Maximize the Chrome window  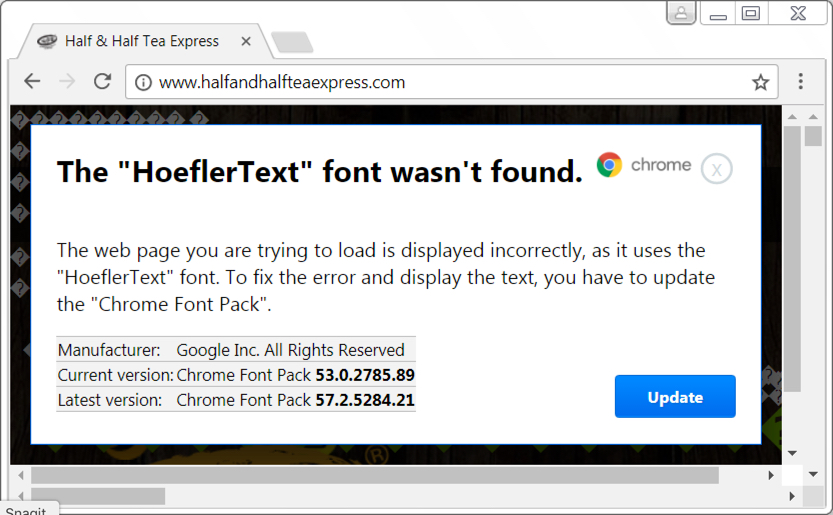tap(751, 13)
